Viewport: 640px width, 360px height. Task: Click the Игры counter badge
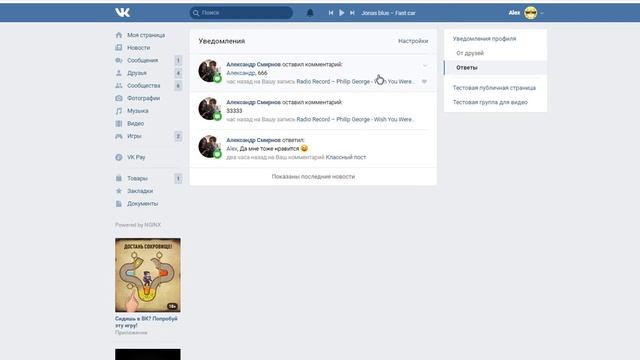tap(178, 136)
